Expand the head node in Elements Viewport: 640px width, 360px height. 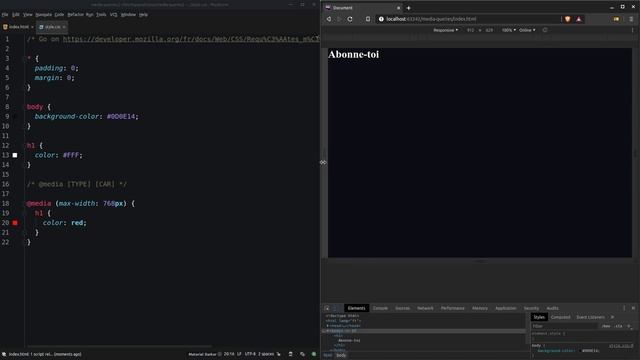327,326
